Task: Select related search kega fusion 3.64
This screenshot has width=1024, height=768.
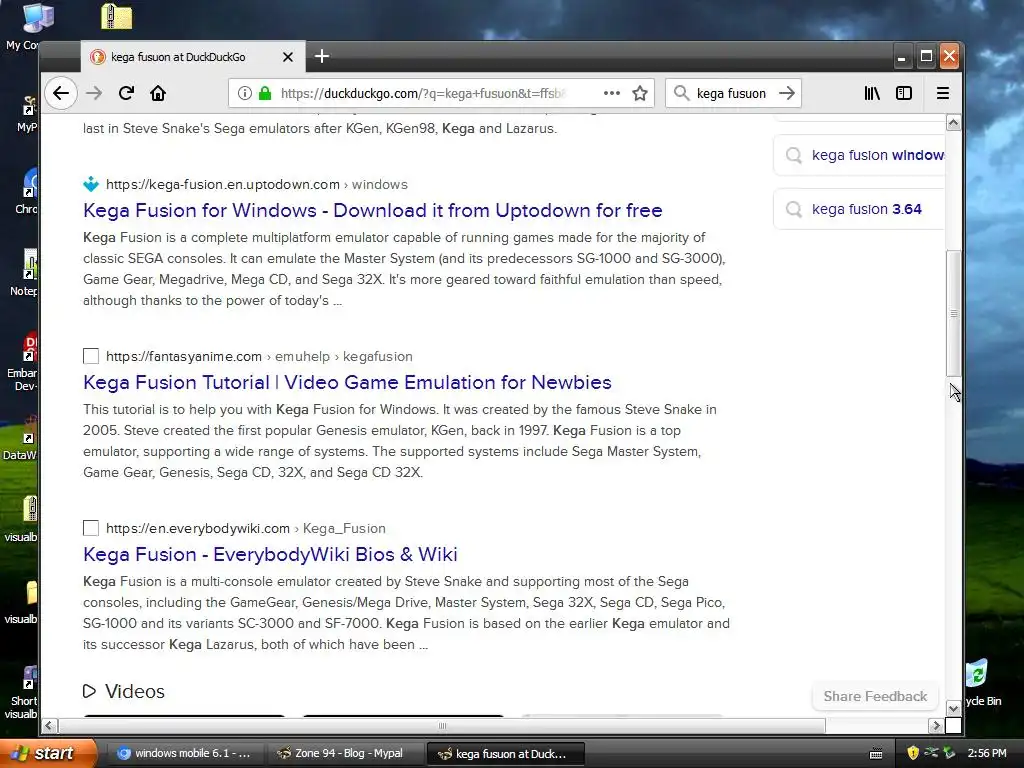Action: point(859,209)
